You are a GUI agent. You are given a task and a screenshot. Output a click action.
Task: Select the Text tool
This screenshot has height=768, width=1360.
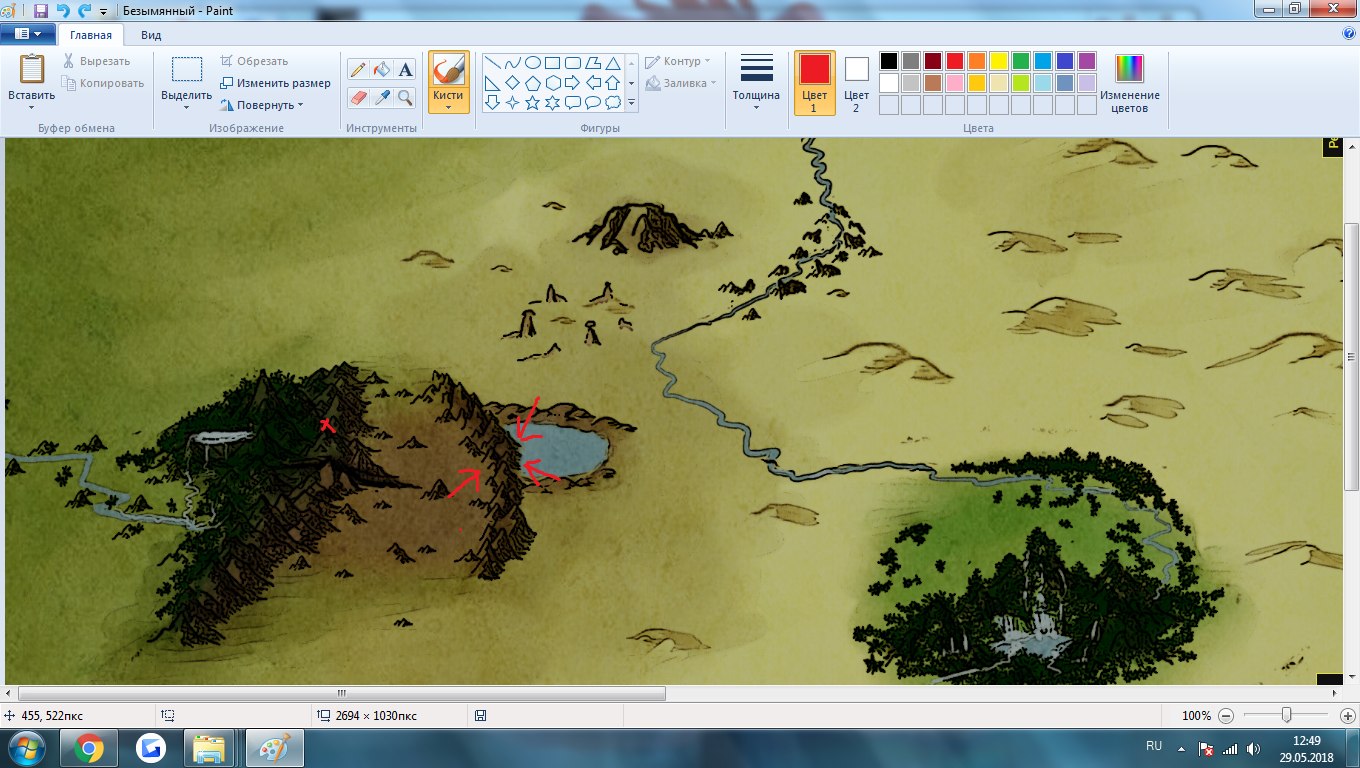405,69
